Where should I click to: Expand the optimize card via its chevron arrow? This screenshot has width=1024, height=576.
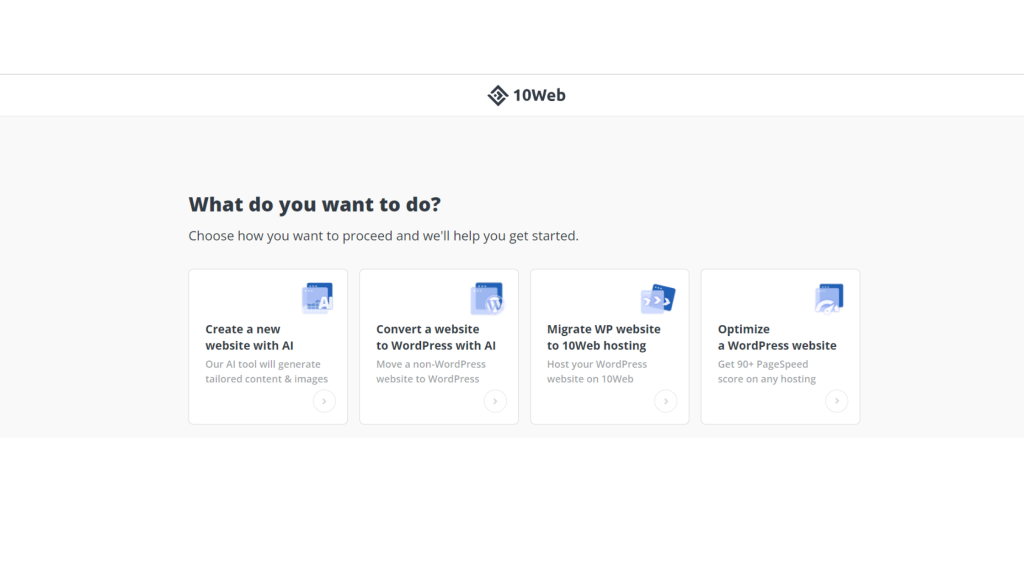(x=837, y=401)
